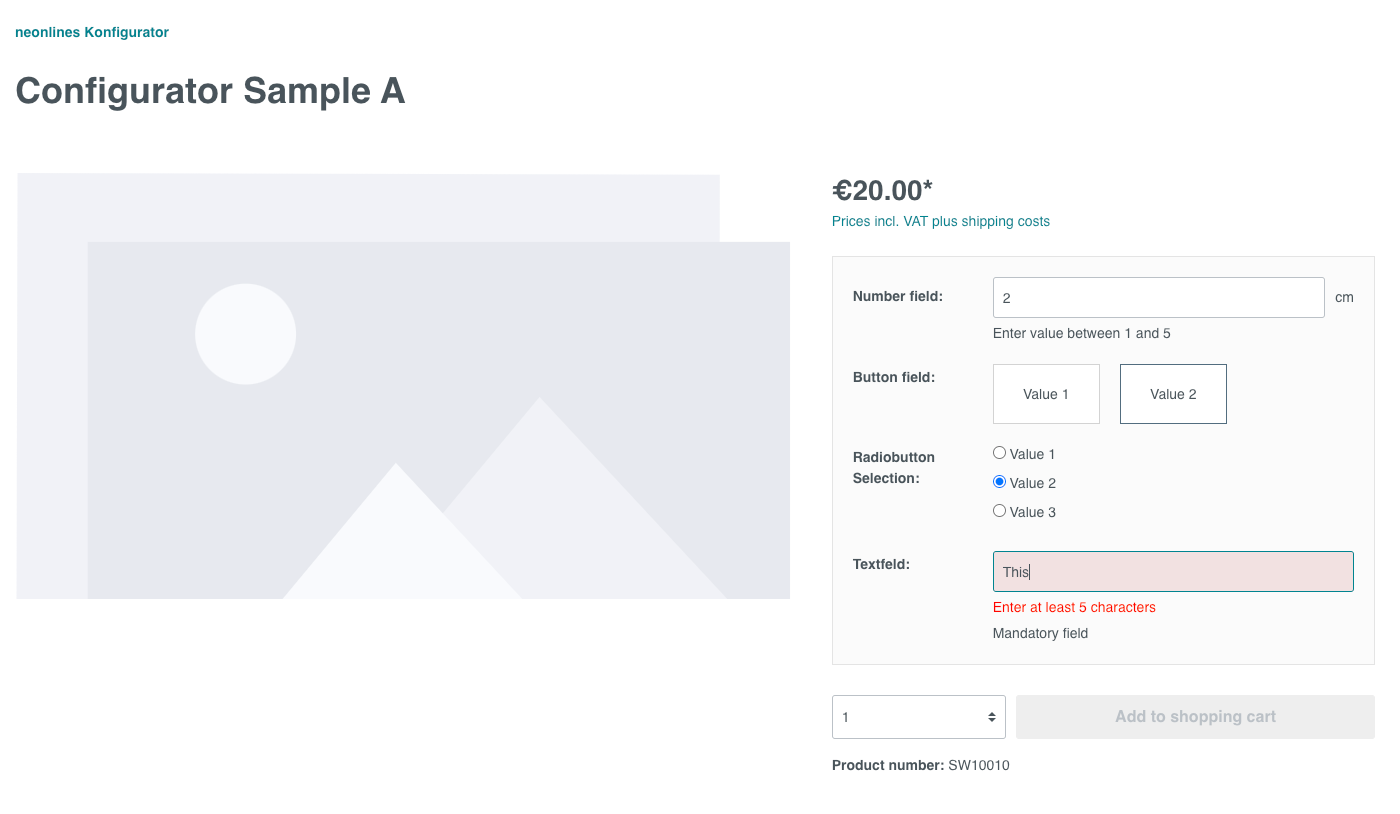
Task: Click the Radiobutton Selection label
Action: click(x=893, y=467)
